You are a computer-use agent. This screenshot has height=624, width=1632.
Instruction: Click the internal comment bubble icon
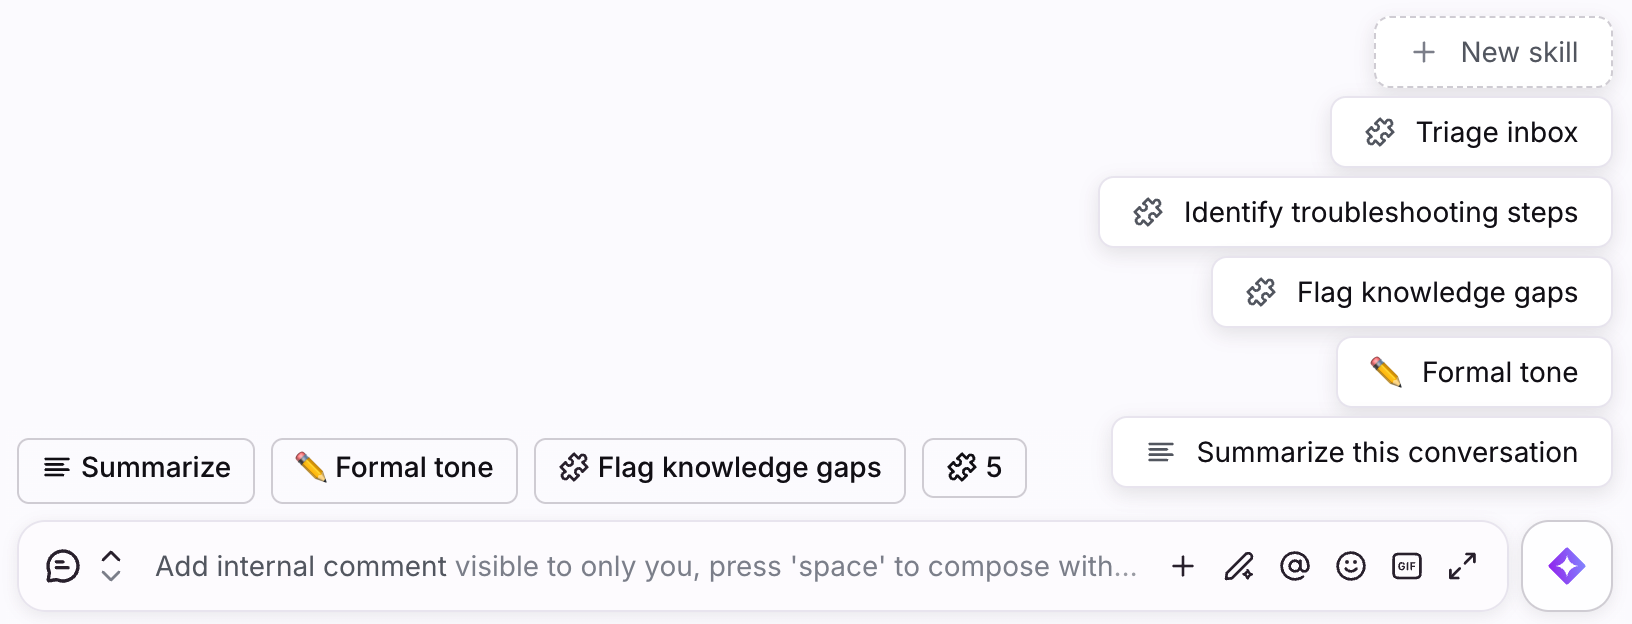(x=62, y=566)
